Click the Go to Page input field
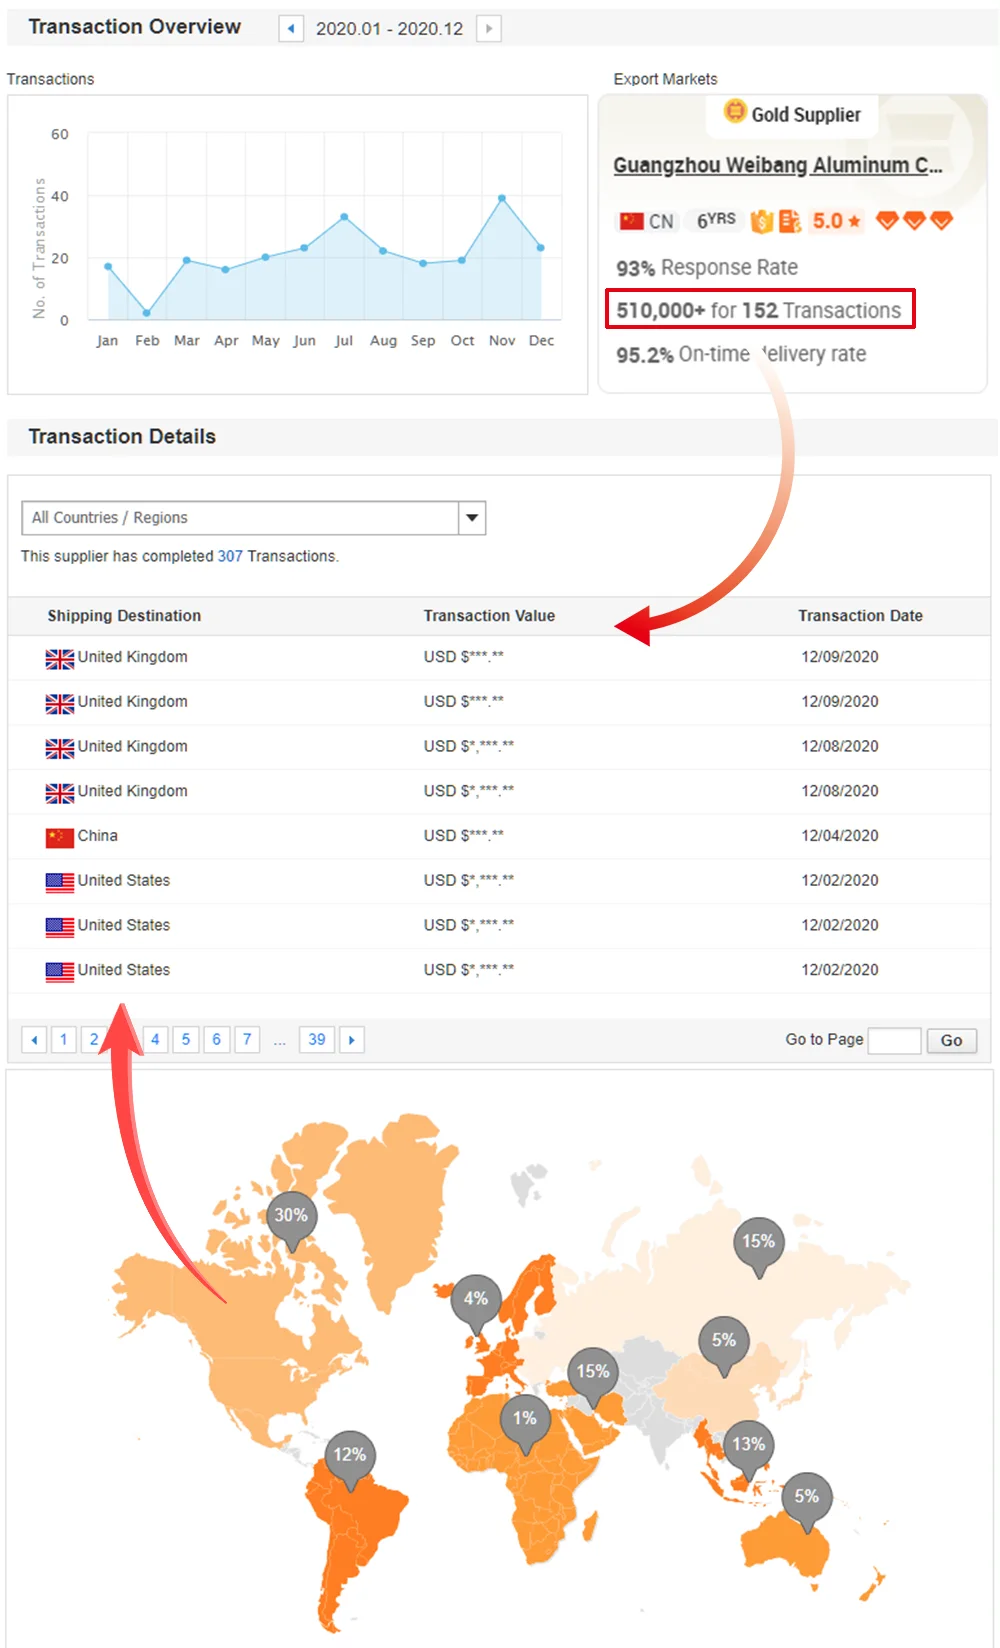 [894, 1041]
